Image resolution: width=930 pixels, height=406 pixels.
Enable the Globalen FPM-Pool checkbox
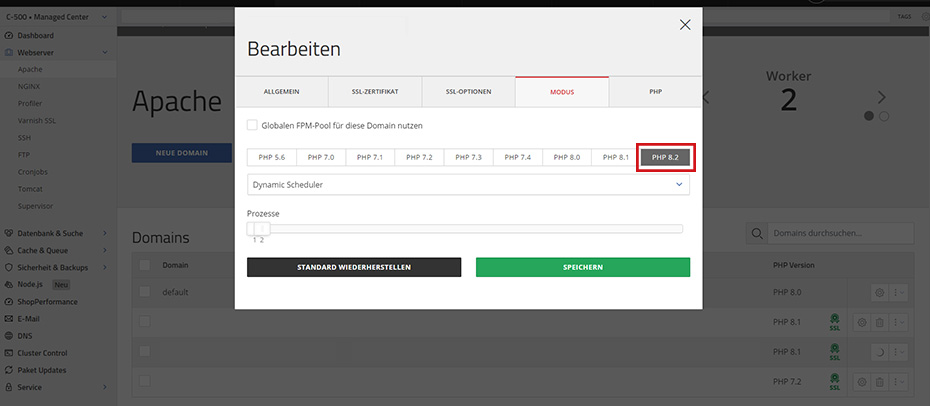tap(252, 126)
